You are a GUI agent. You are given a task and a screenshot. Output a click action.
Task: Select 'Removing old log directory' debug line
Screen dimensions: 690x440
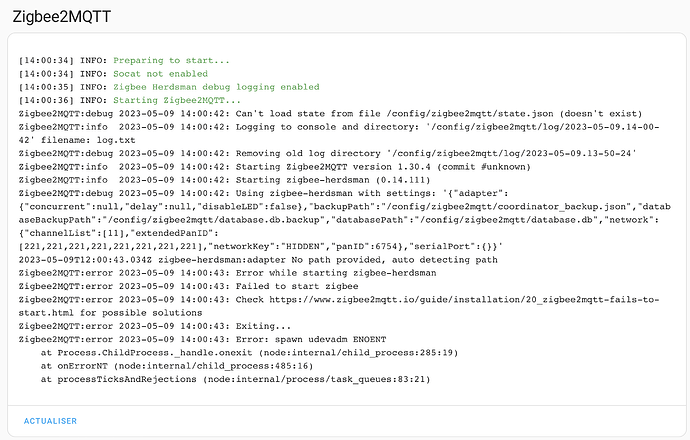click(x=328, y=154)
